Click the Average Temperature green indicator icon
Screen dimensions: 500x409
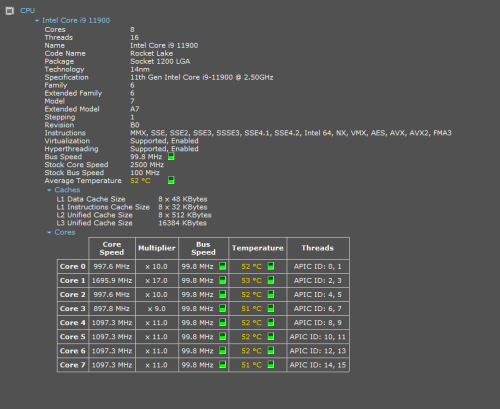coord(171,180)
